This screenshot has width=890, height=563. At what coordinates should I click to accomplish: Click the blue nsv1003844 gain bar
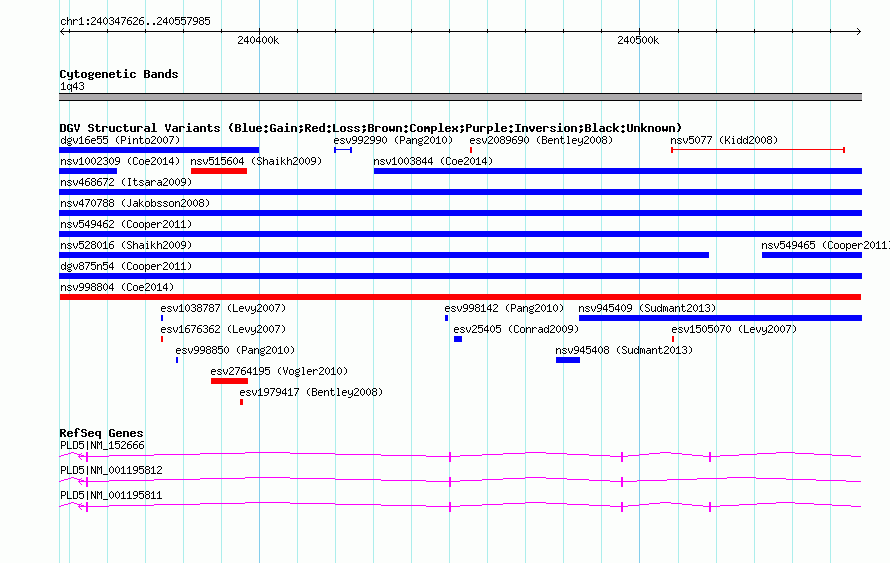point(618,171)
